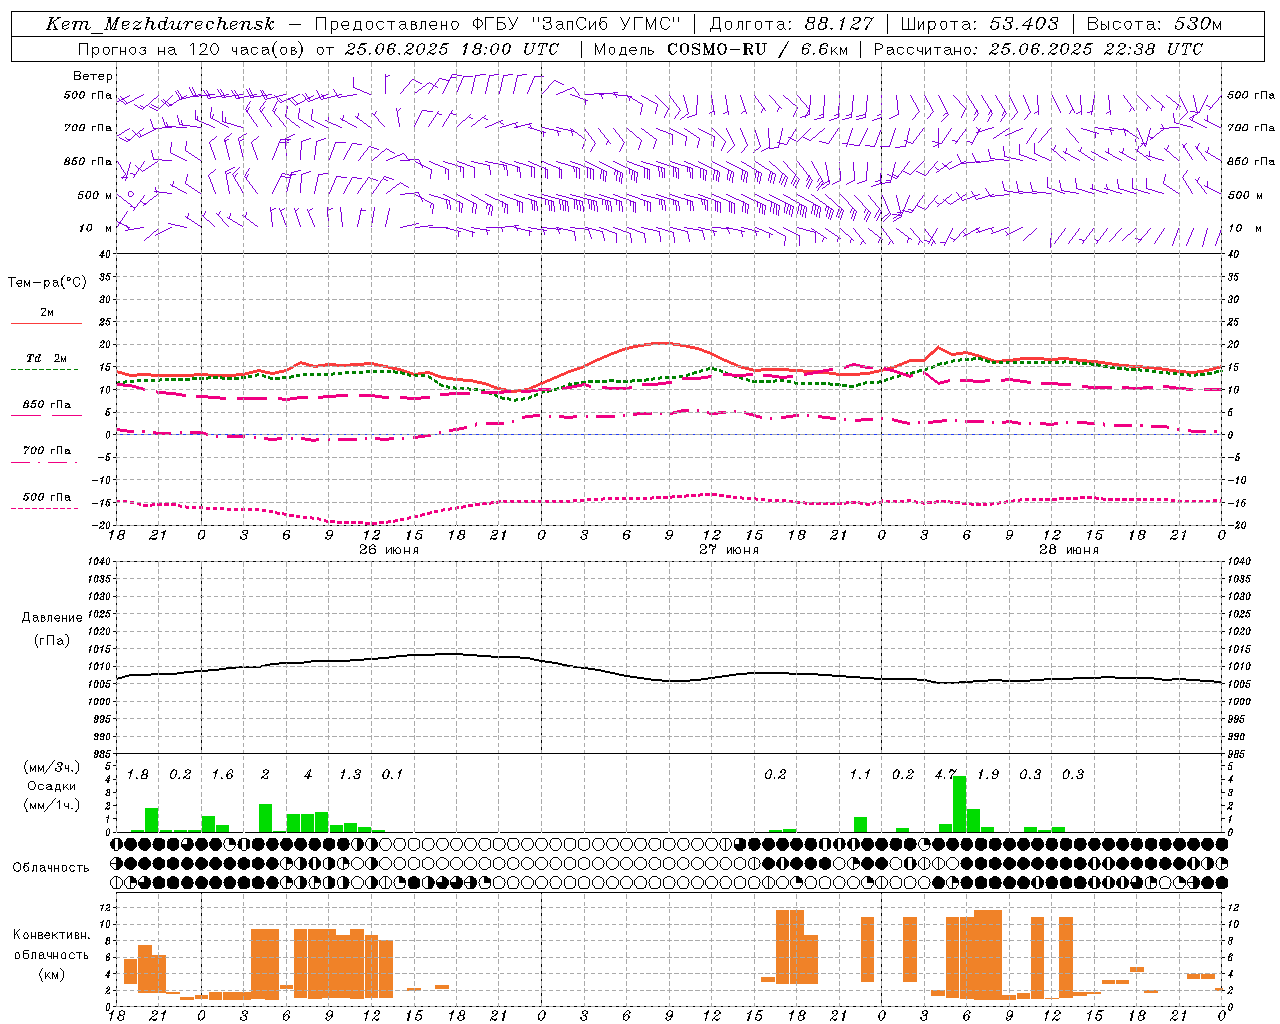This screenshot has height=1024, width=1280.
Task: Click the elevation label Высота: 530м
Action: click(1154, 24)
